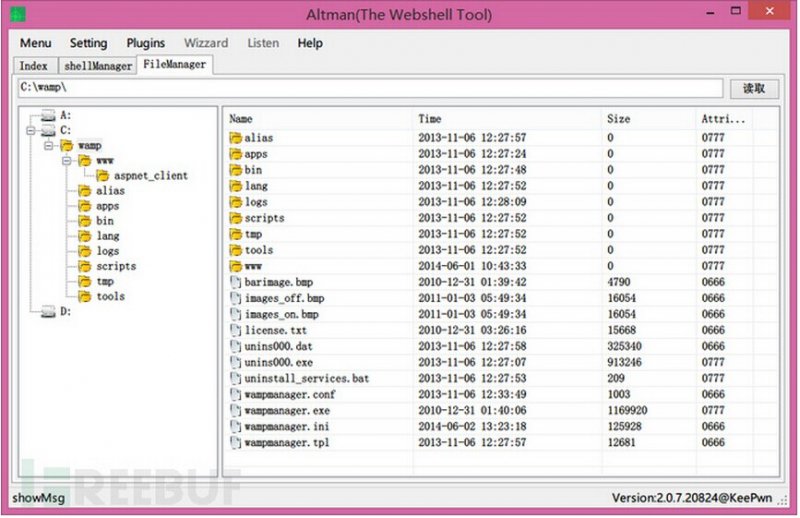Click the green Altman app icon

(18, 14)
